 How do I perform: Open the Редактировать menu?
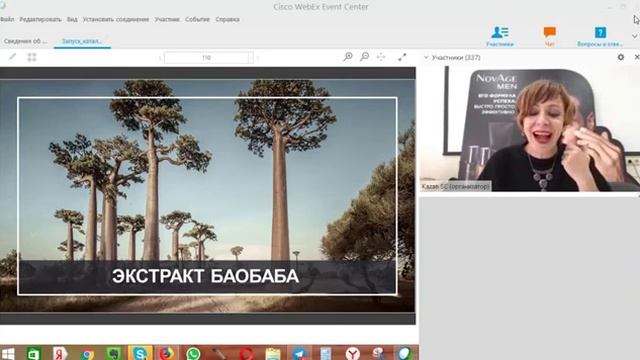point(40,19)
